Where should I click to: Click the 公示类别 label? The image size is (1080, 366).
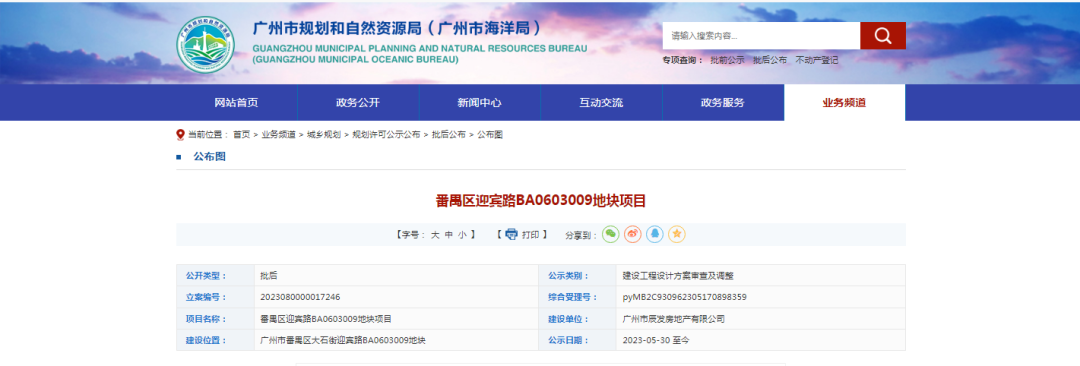pos(569,276)
